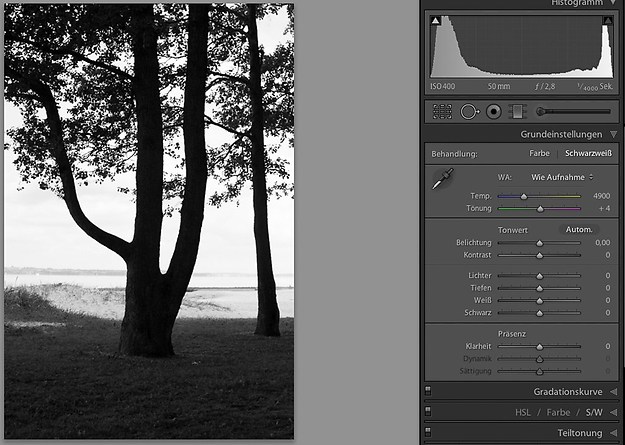The height and width of the screenshot is (445, 625).
Task: Collapse the Grundeinstellungen panel
Action: [613, 134]
